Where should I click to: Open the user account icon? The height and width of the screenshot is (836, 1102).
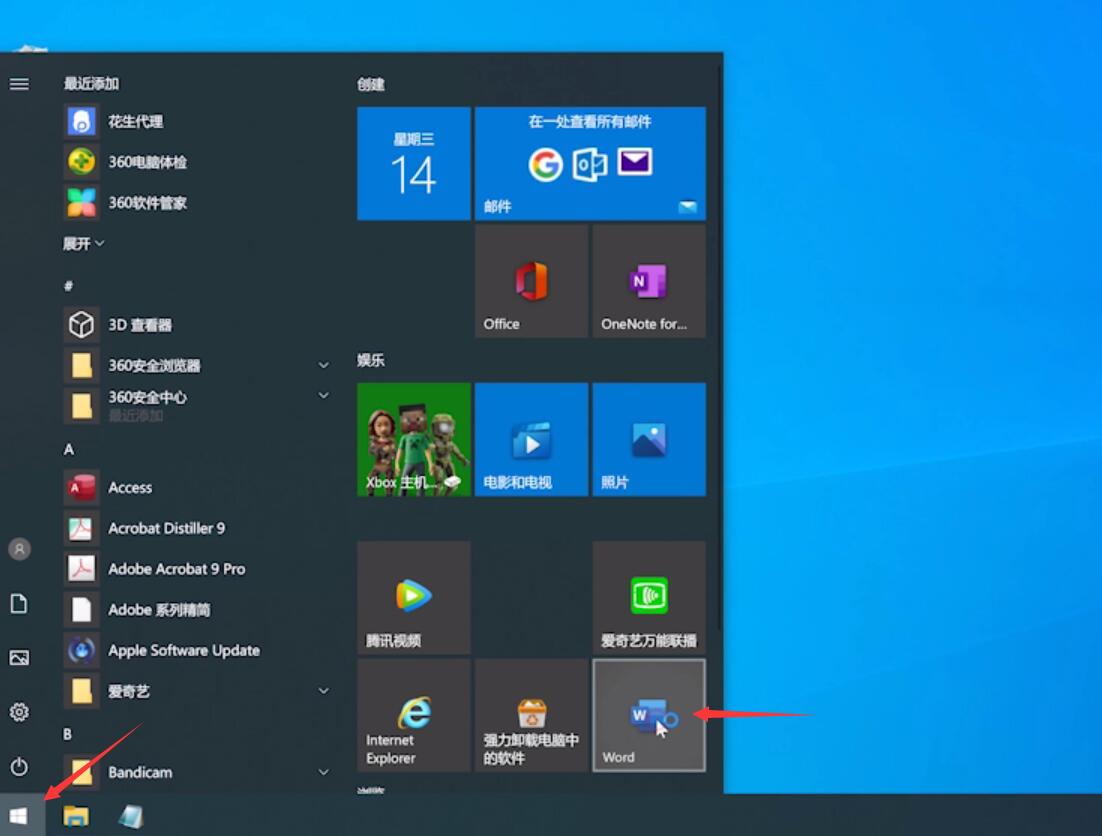(20, 549)
